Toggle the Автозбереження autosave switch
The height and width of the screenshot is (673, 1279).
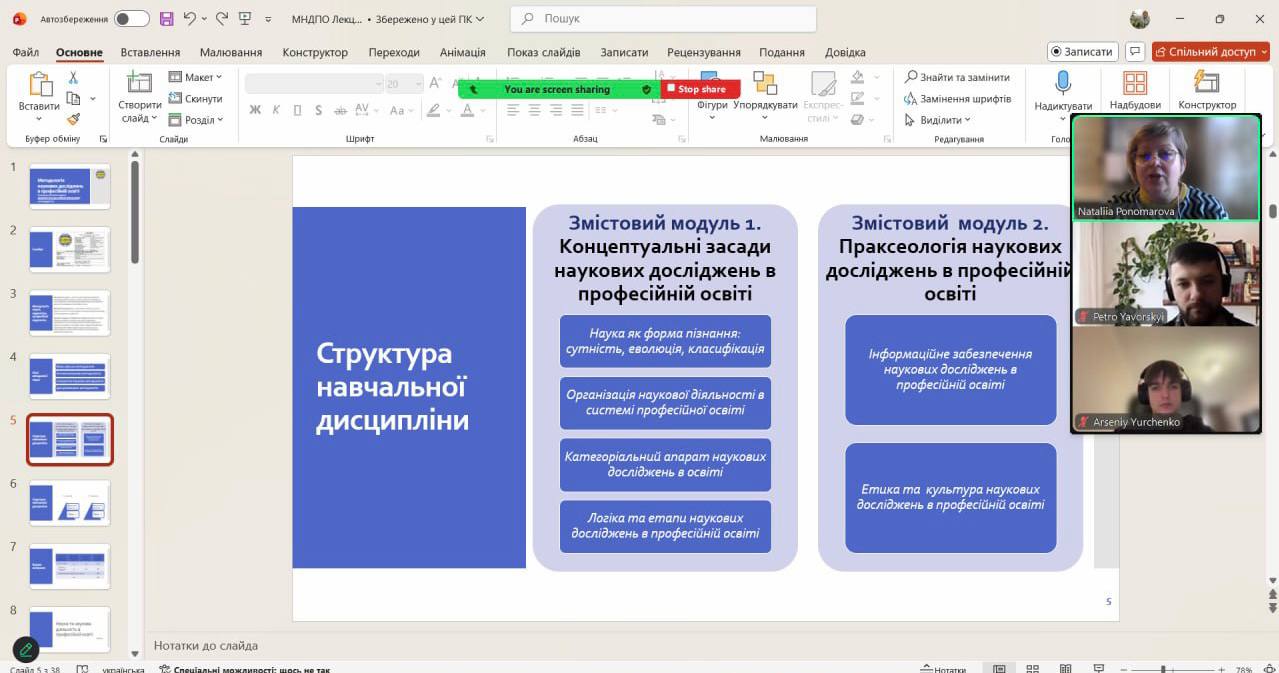coord(131,19)
